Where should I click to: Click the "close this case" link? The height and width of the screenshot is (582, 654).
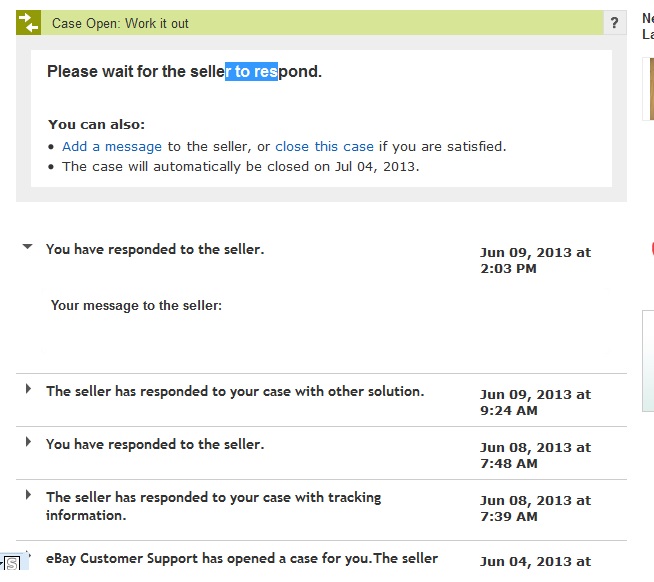coord(324,146)
